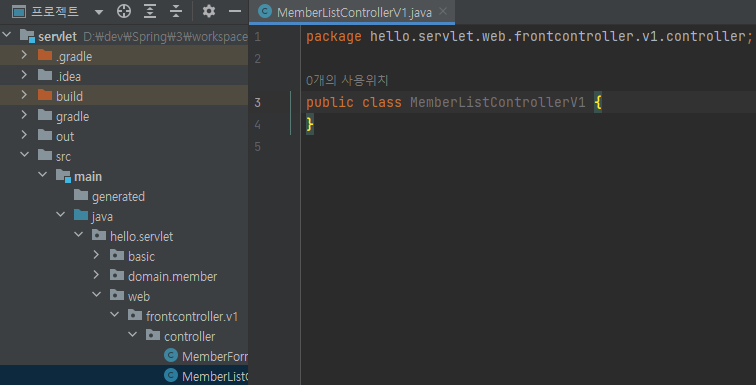Click the Expand All icon in project toolbar
756x385 pixels.
click(150, 12)
